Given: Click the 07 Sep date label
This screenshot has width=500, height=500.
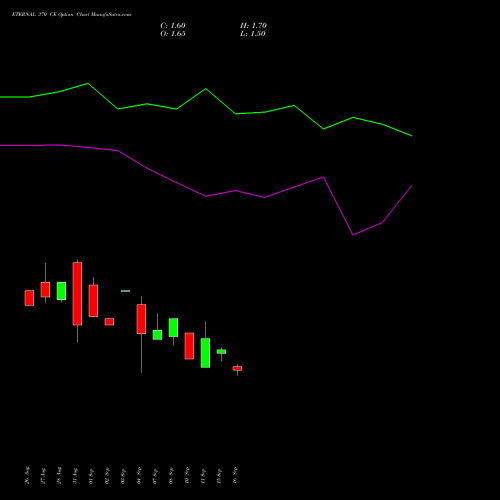Looking at the screenshot, I should [x=155, y=475].
